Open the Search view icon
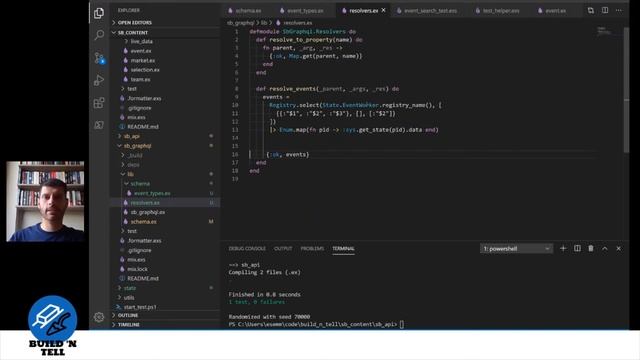 tap(99, 35)
